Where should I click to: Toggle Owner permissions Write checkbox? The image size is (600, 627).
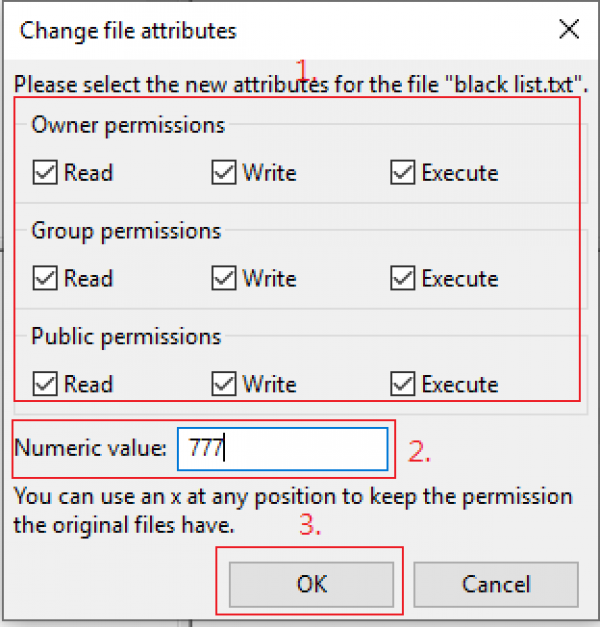[x=223, y=173]
